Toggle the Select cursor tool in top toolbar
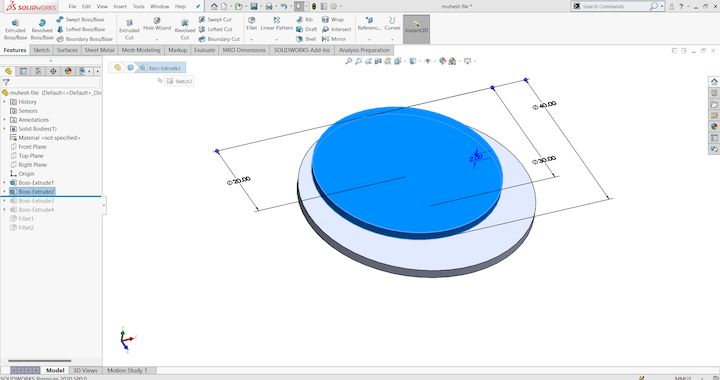The width and height of the screenshot is (720, 380). point(299,6)
